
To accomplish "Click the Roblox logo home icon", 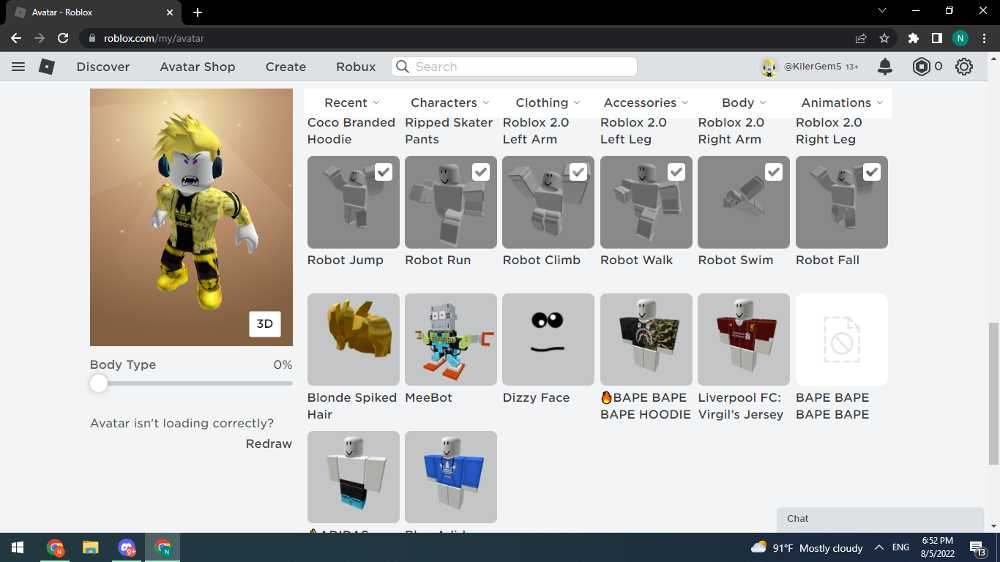I will point(47,67).
